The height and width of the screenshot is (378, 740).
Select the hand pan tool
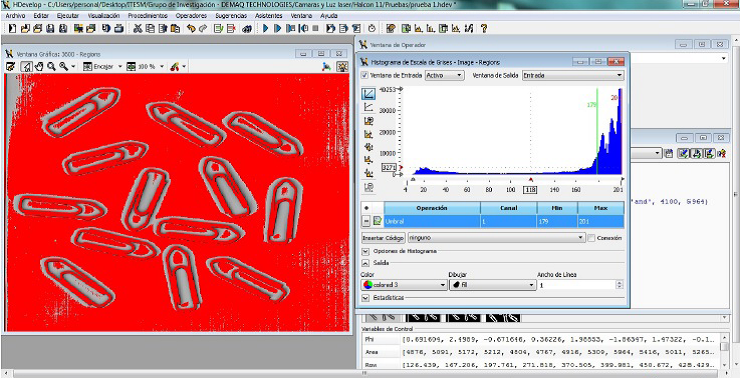[x=39, y=67]
